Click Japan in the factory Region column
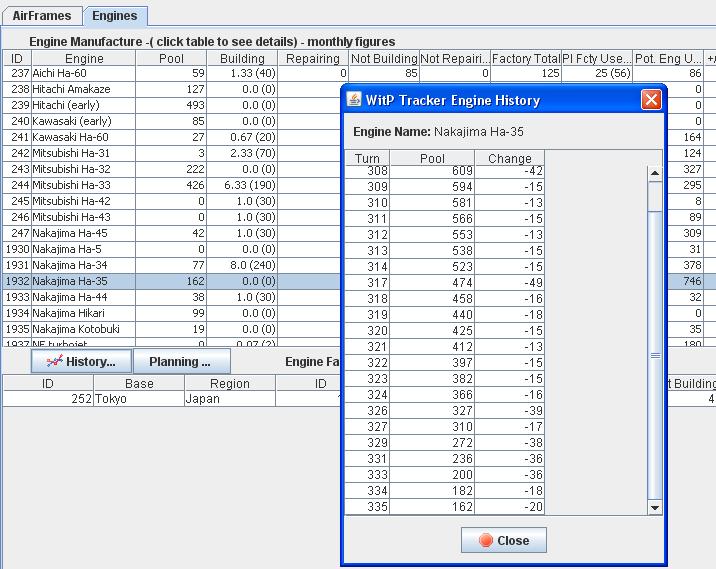Screen dimensions: 716x569 coord(230,399)
